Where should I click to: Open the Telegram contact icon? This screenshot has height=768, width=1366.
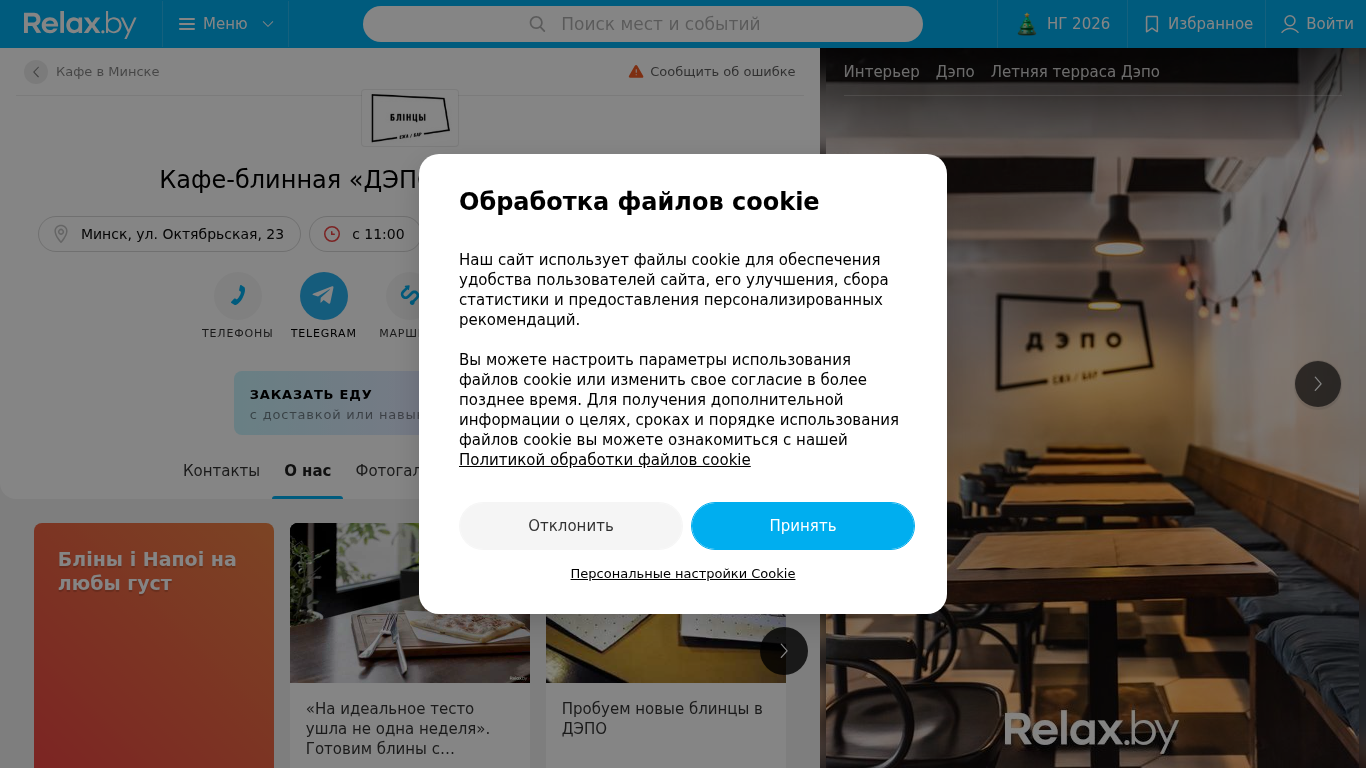[x=324, y=296]
